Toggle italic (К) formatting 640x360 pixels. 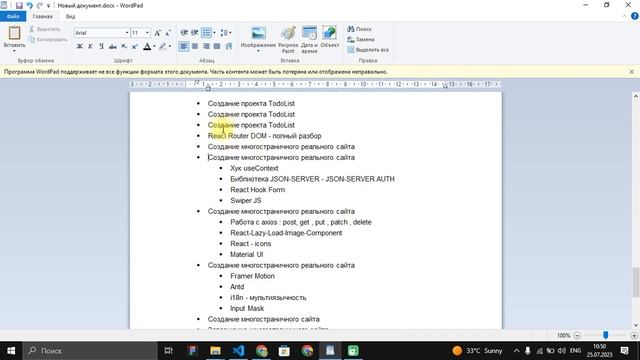(90, 46)
